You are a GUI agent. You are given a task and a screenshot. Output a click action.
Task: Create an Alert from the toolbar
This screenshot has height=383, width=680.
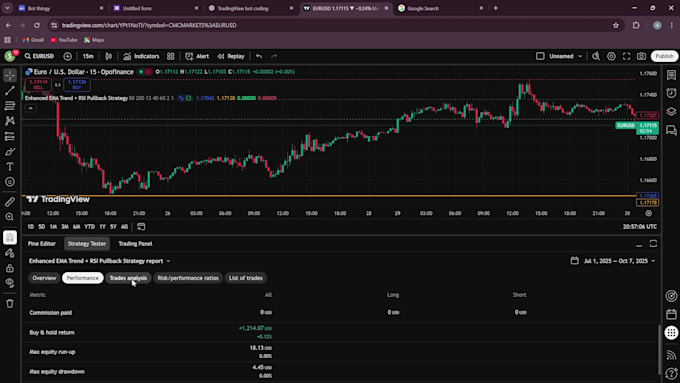197,56
